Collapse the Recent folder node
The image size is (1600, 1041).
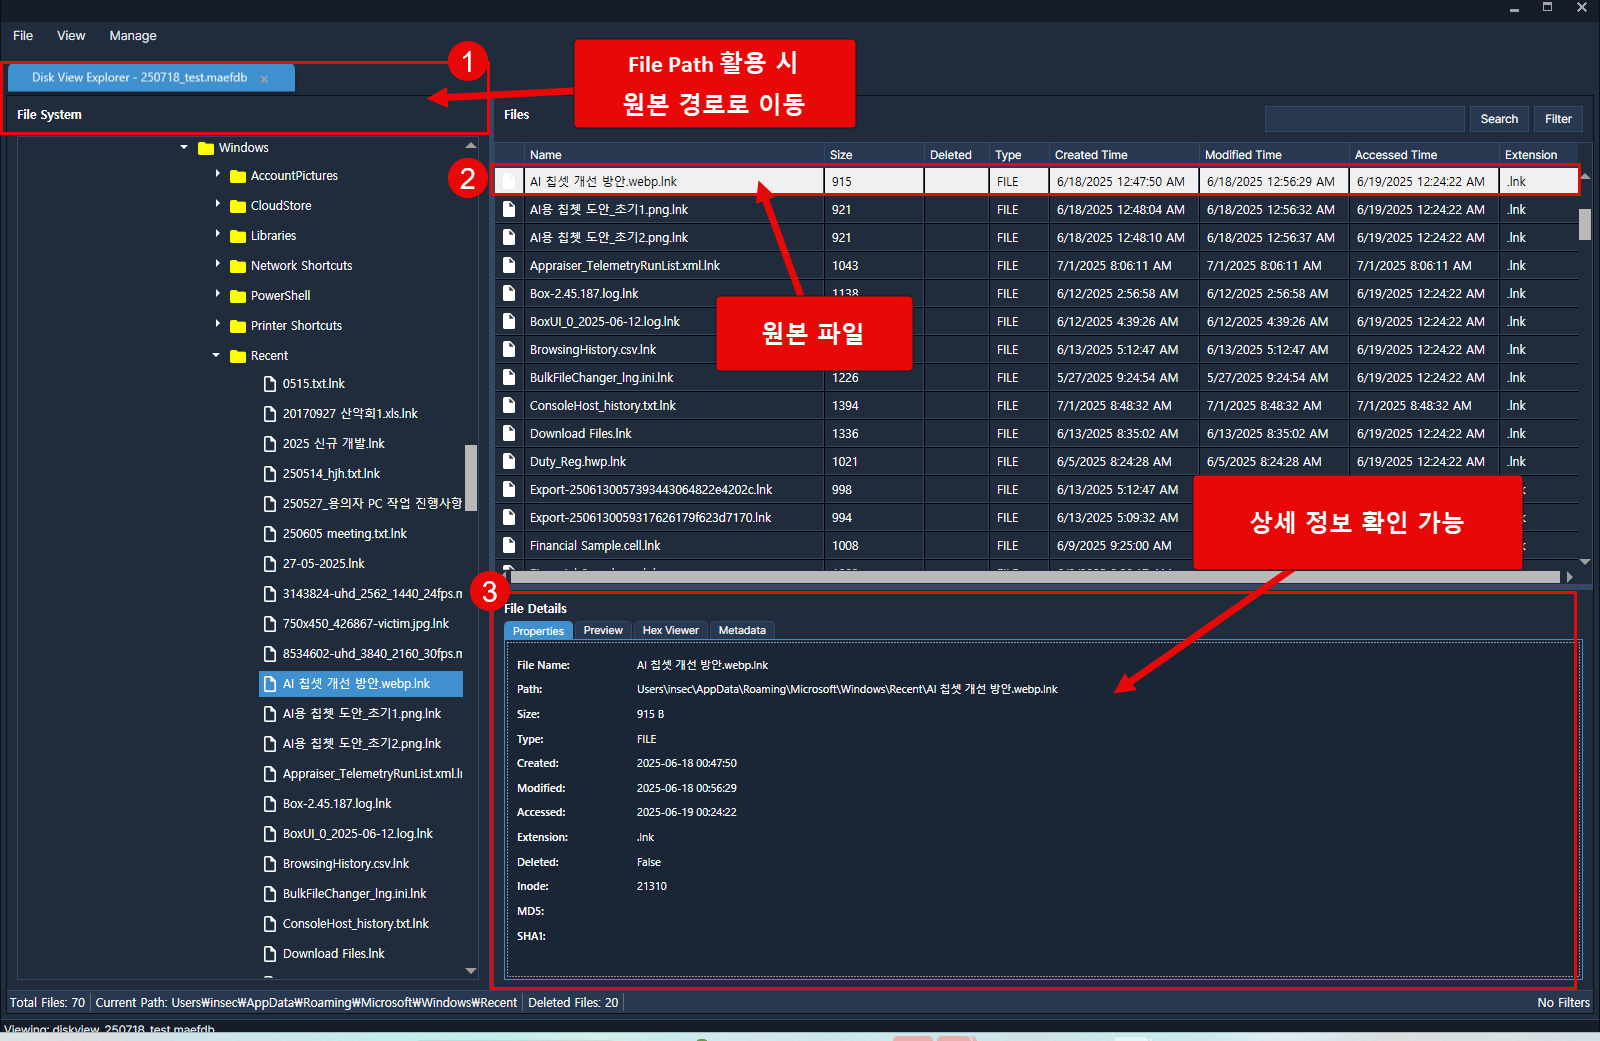pyautogui.click(x=216, y=355)
